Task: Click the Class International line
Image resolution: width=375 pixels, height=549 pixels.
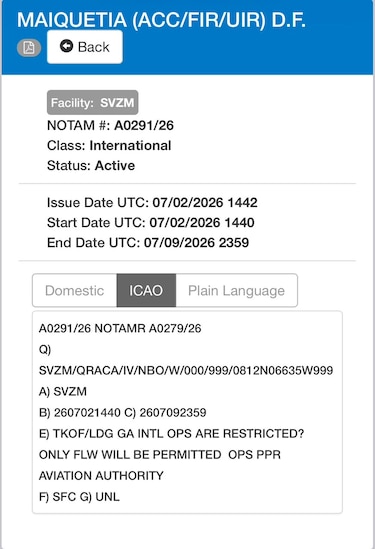Action: (109, 145)
